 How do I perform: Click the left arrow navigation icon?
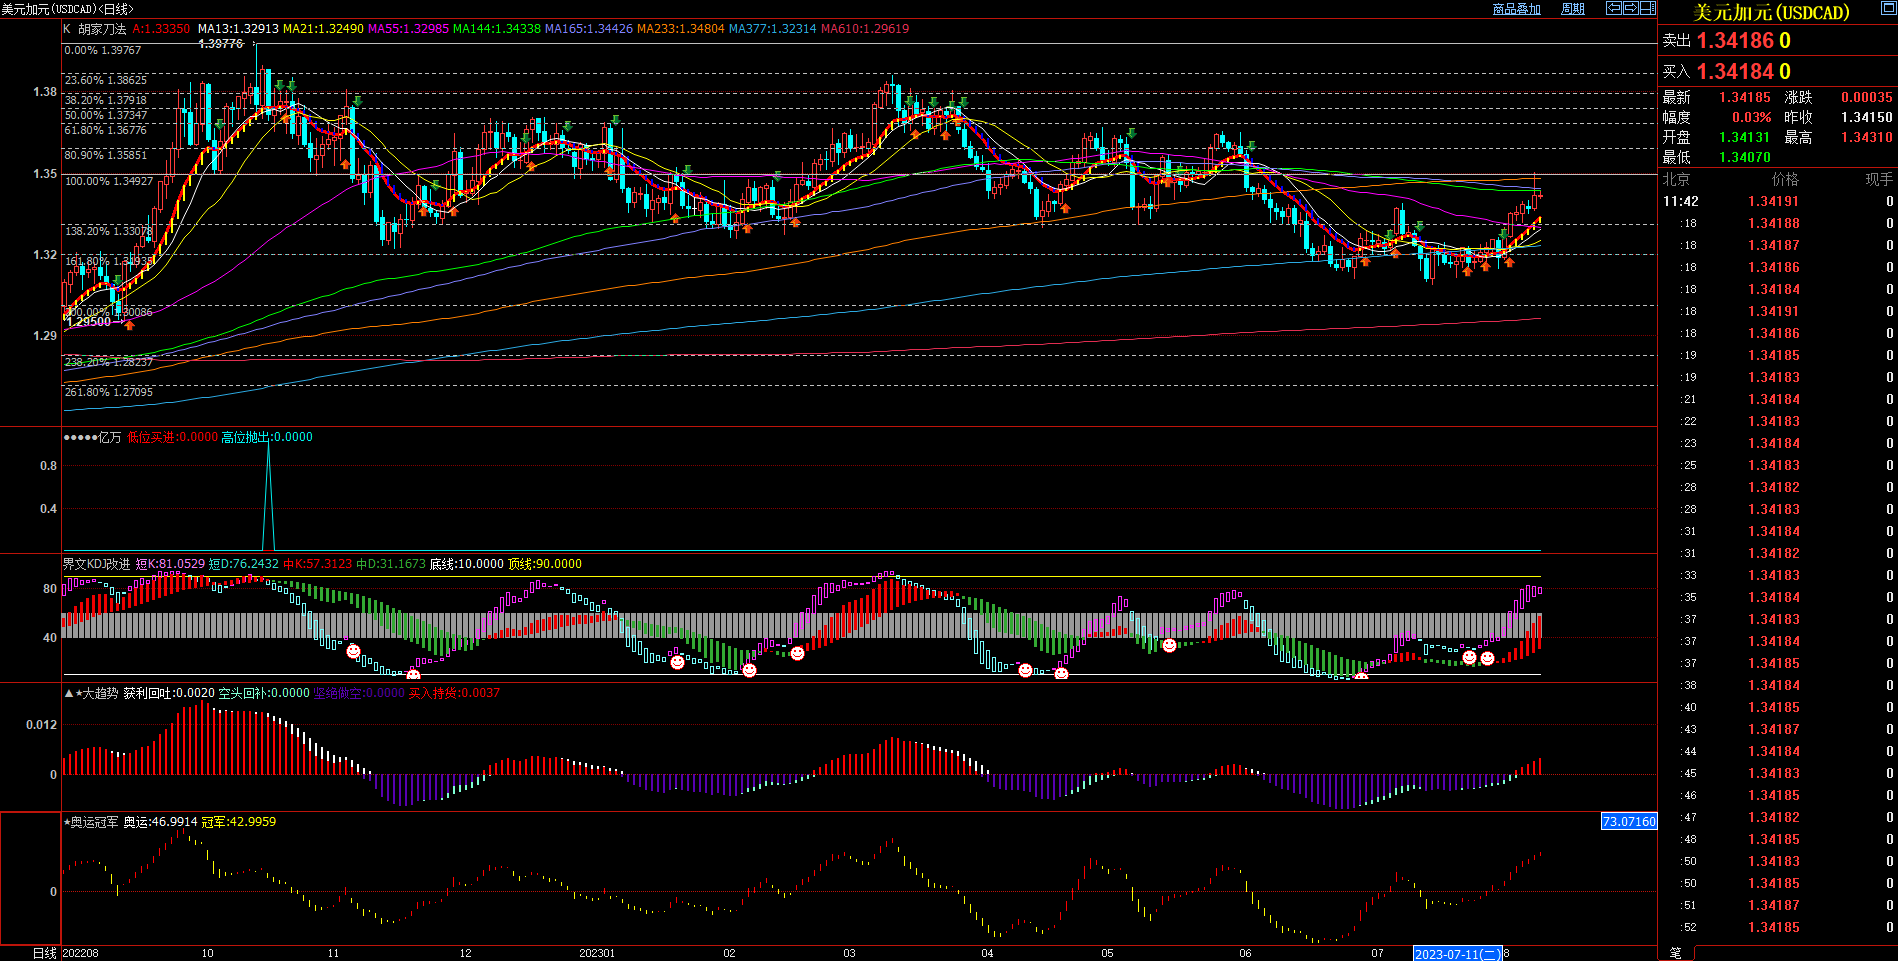click(x=1613, y=8)
